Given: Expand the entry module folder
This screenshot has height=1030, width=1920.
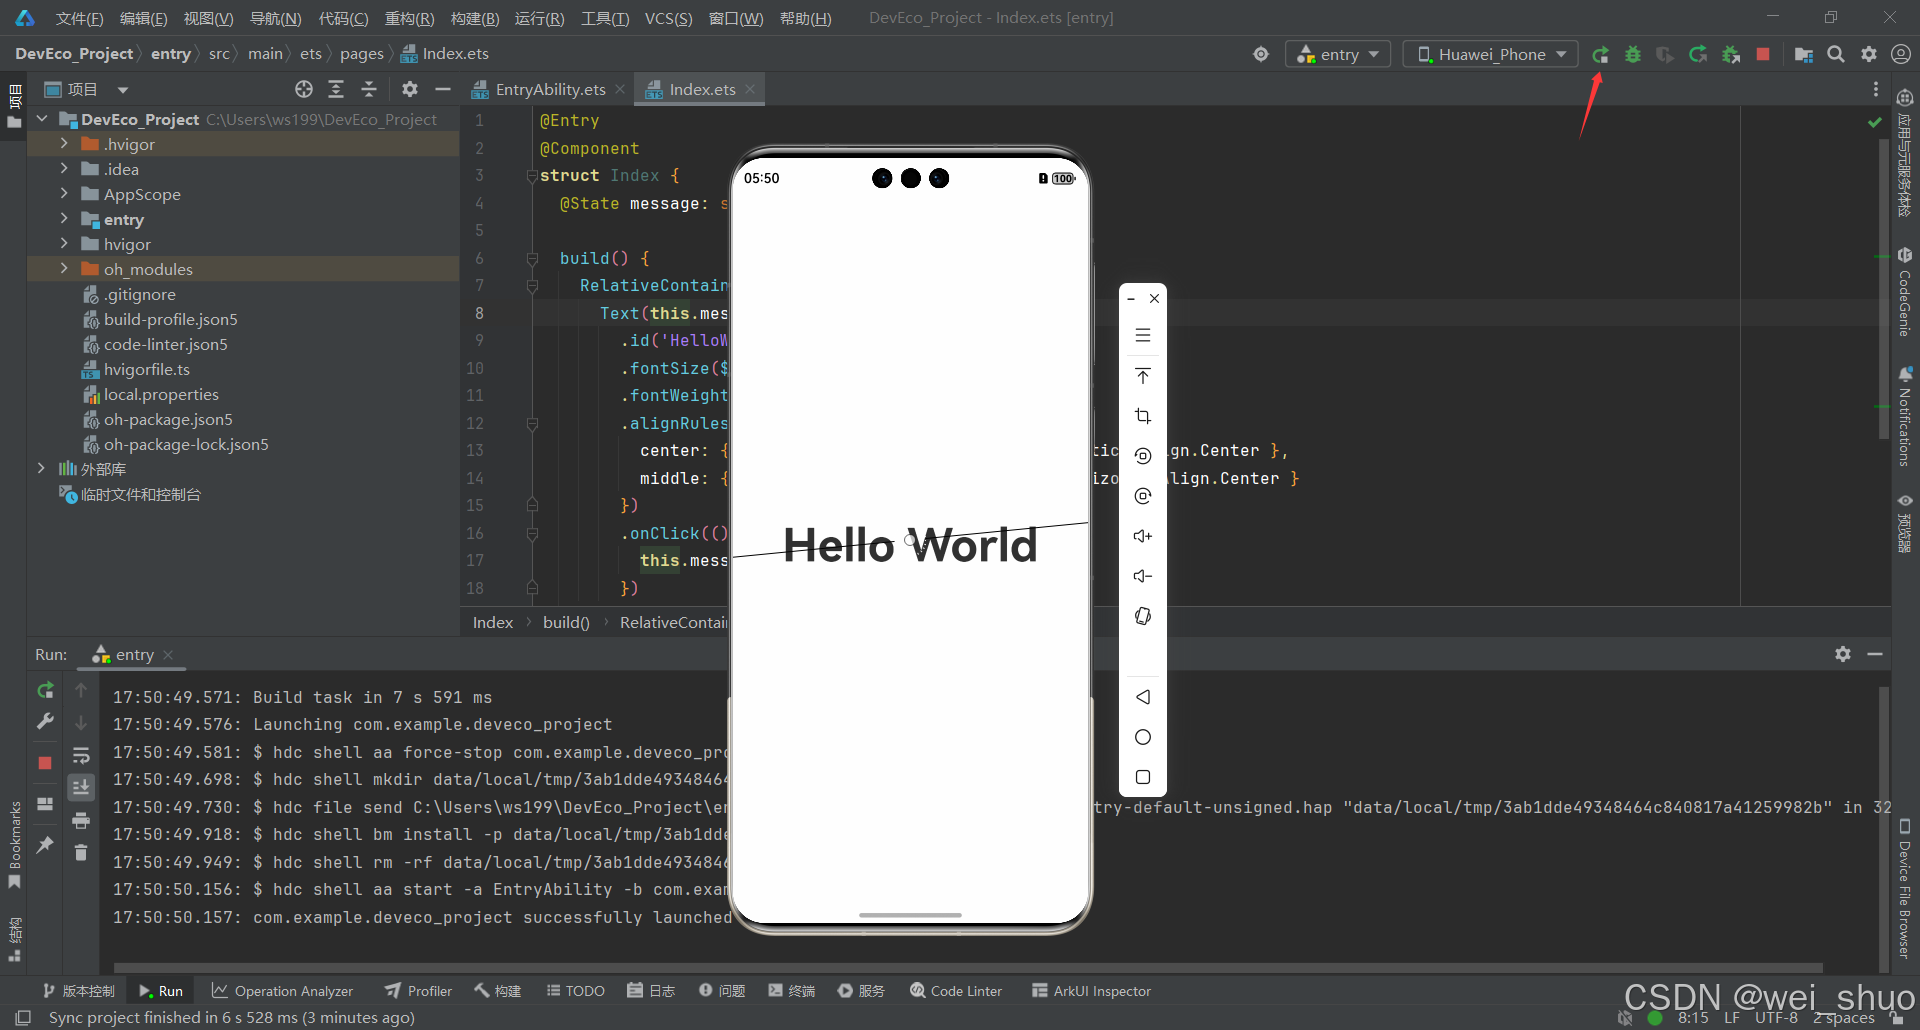Looking at the screenshot, I should (x=64, y=219).
